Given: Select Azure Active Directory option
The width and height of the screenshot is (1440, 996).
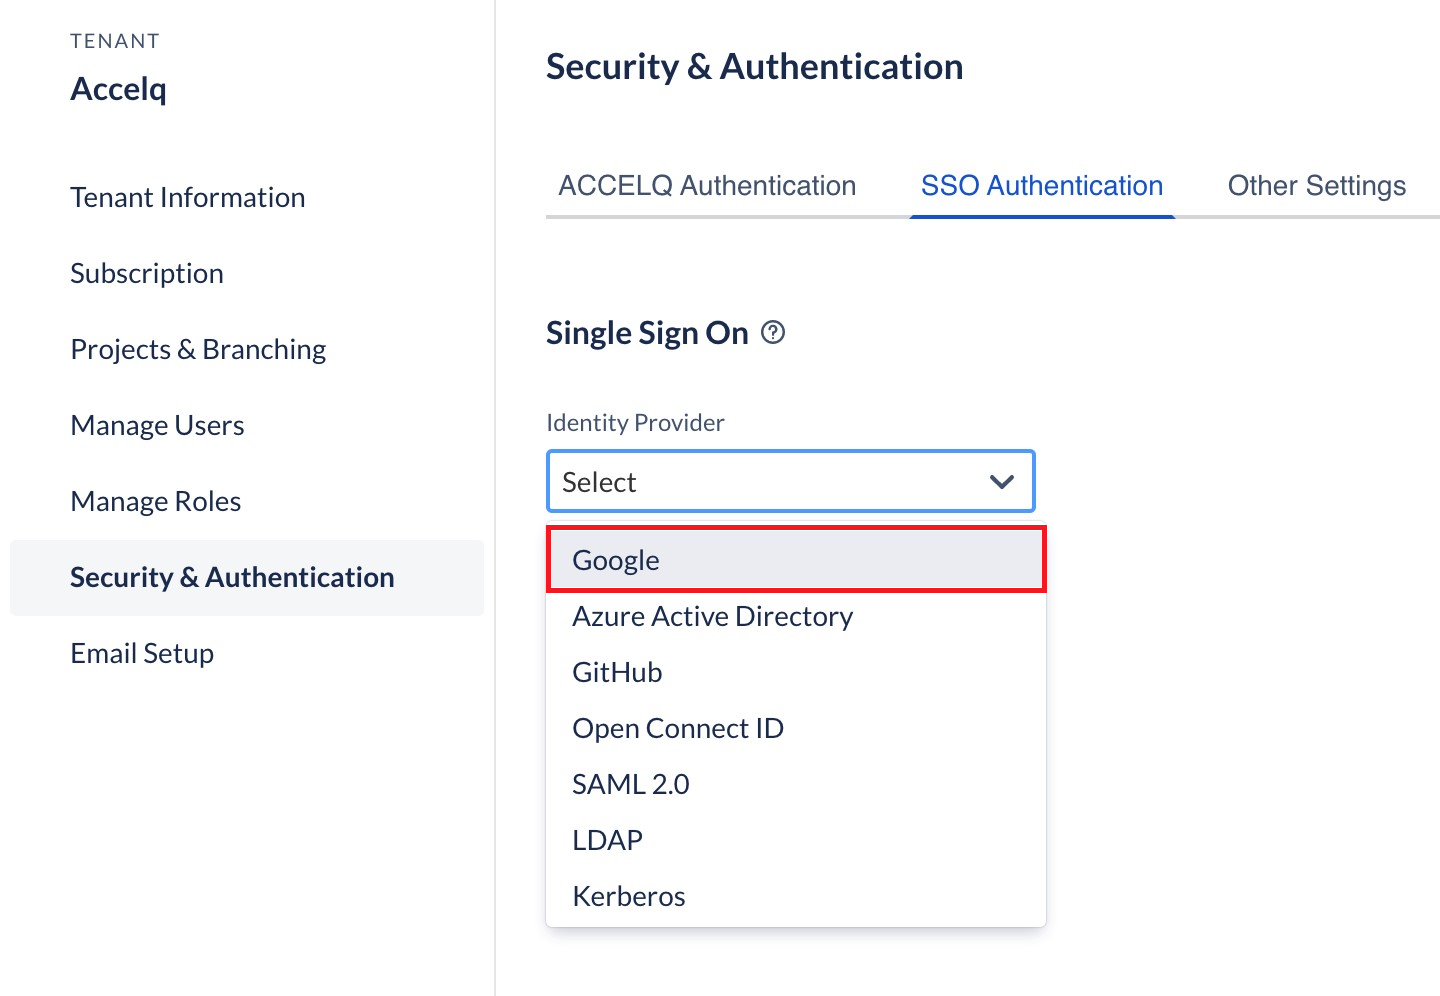Looking at the screenshot, I should coord(796,616).
